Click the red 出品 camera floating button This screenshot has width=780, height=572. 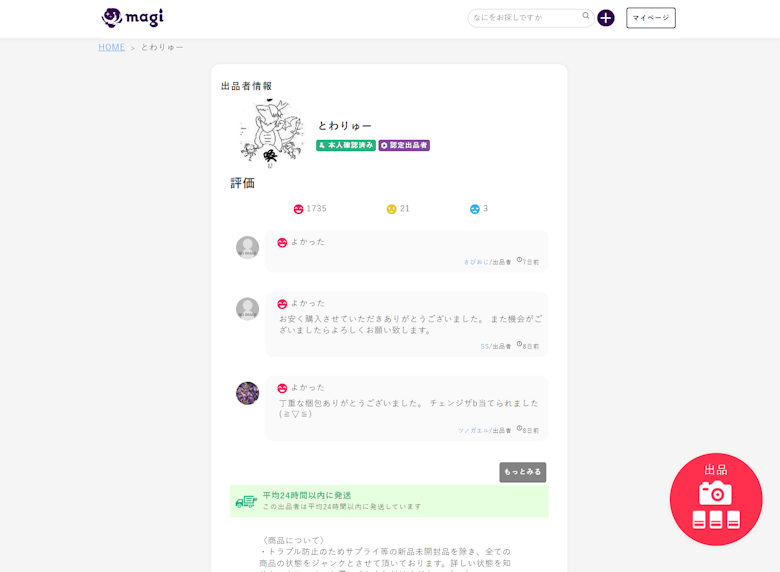pos(716,499)
